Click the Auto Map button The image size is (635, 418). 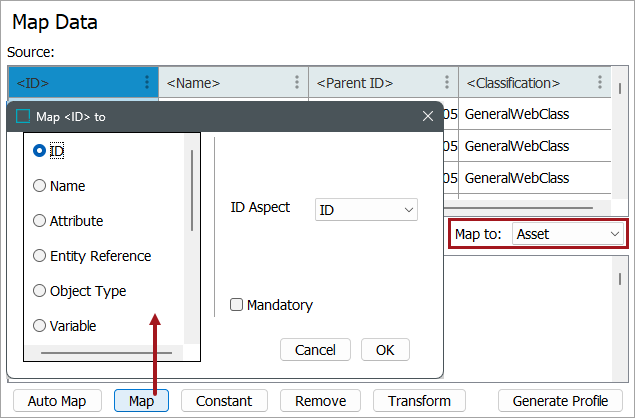pyautogui.click(x=57, y=401)
